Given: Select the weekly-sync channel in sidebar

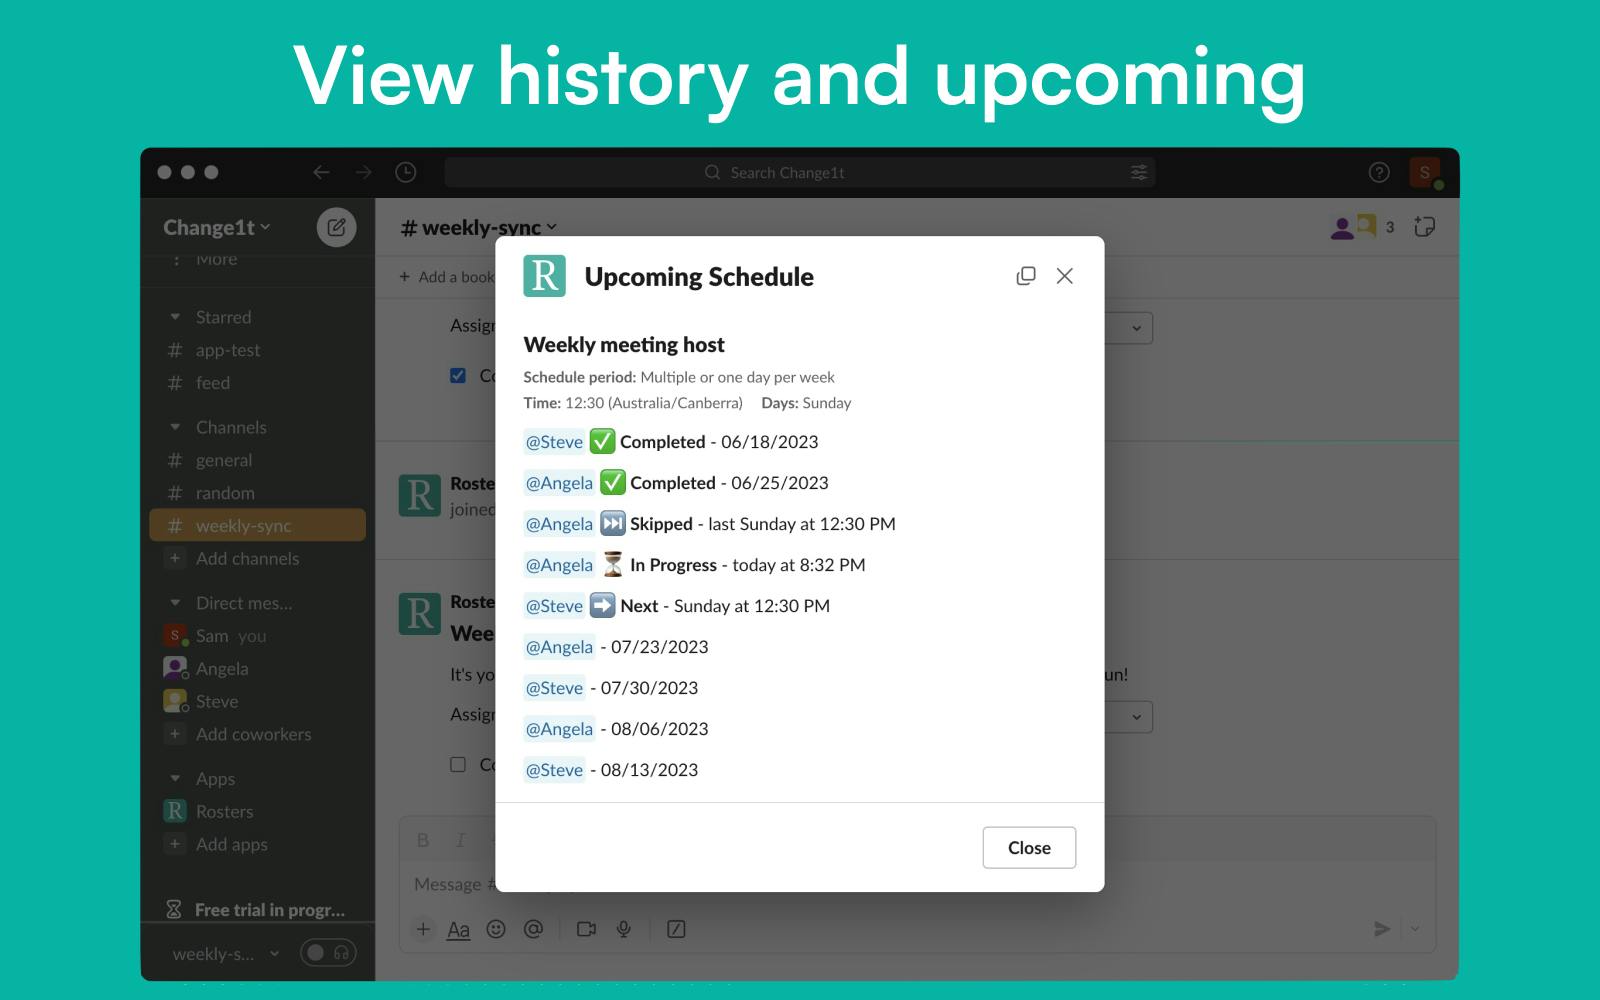Looking at the screenshot, I should pyautogui.click(x=258, y=525).
